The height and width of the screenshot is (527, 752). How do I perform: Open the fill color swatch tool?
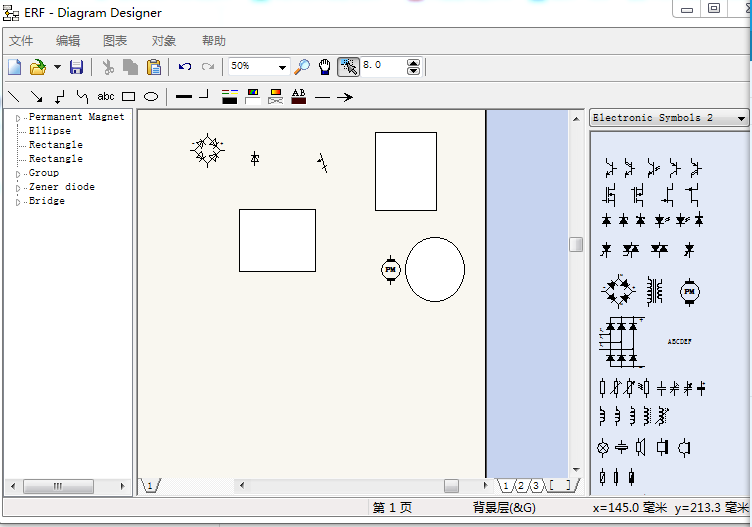point(252,97)
